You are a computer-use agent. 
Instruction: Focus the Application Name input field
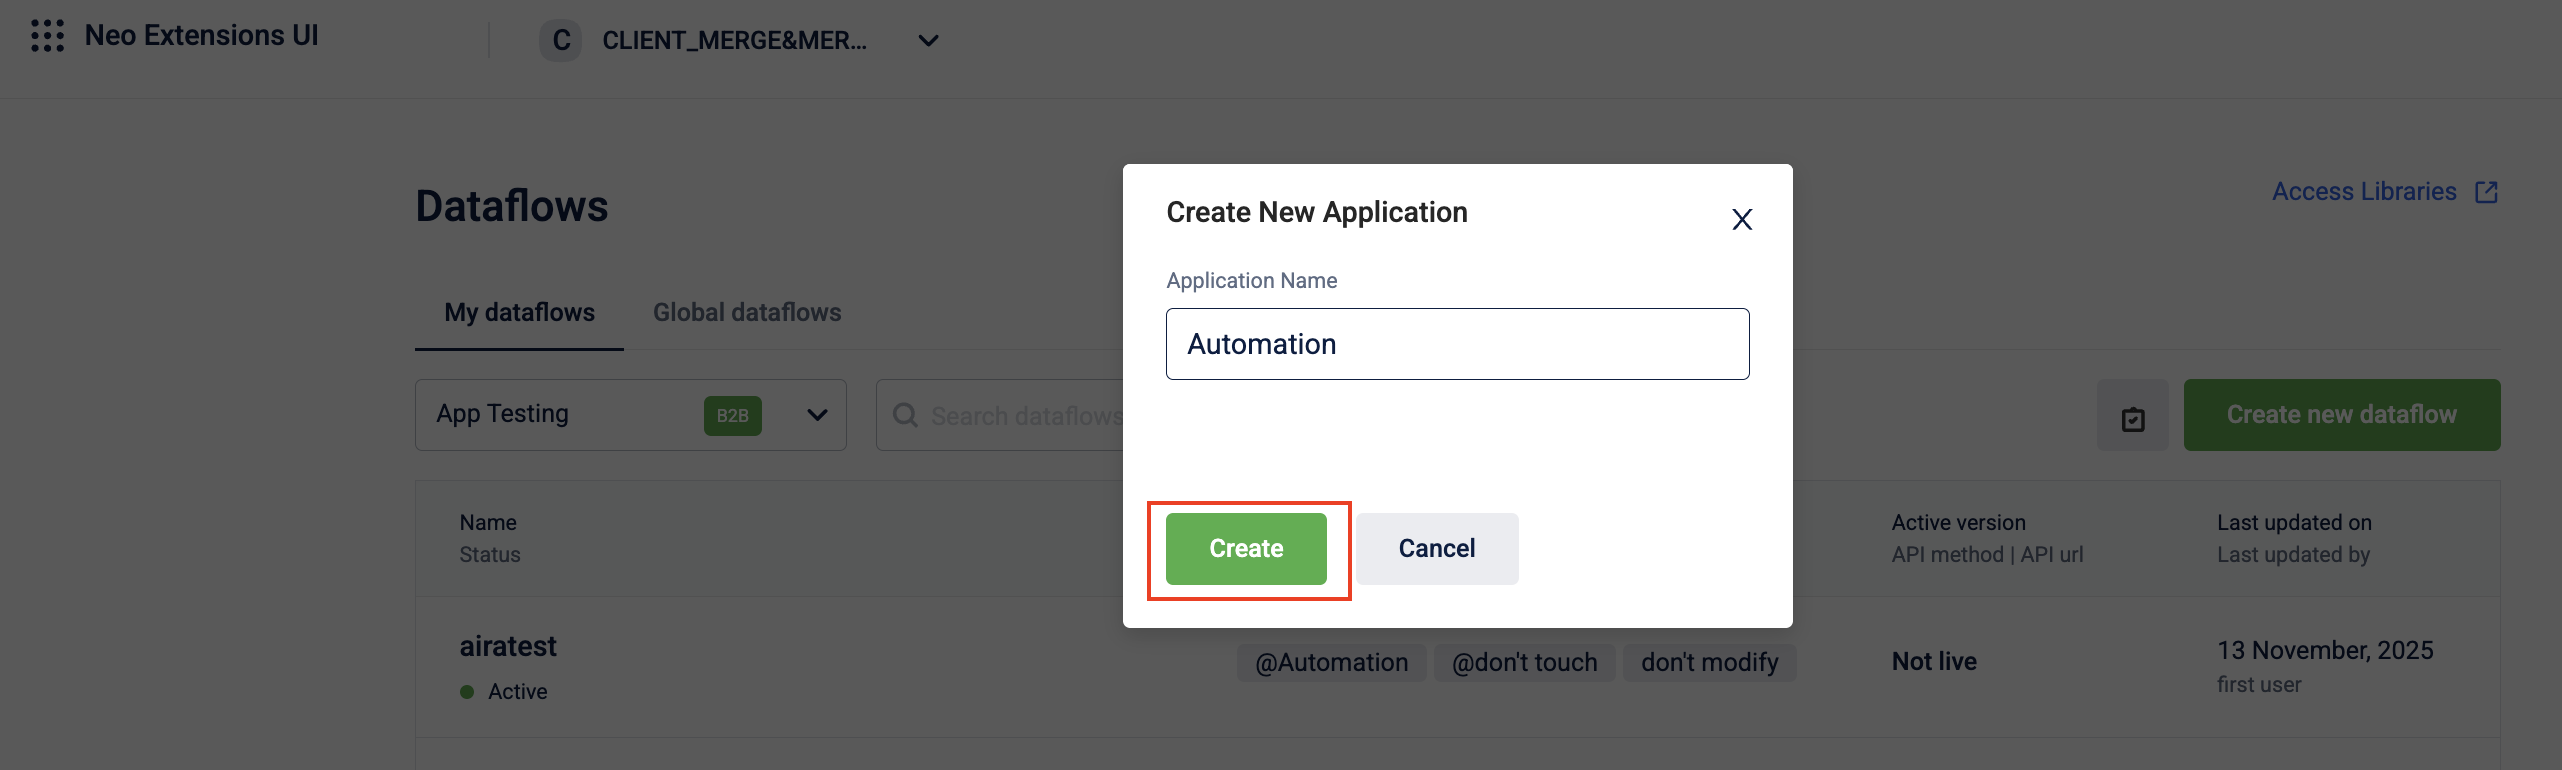[1458, 344]
